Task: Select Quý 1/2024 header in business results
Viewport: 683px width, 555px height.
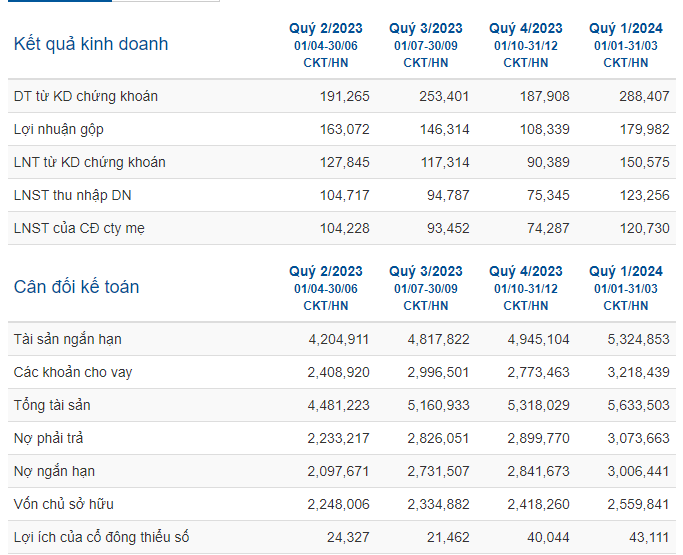Action: click(626, 28)
